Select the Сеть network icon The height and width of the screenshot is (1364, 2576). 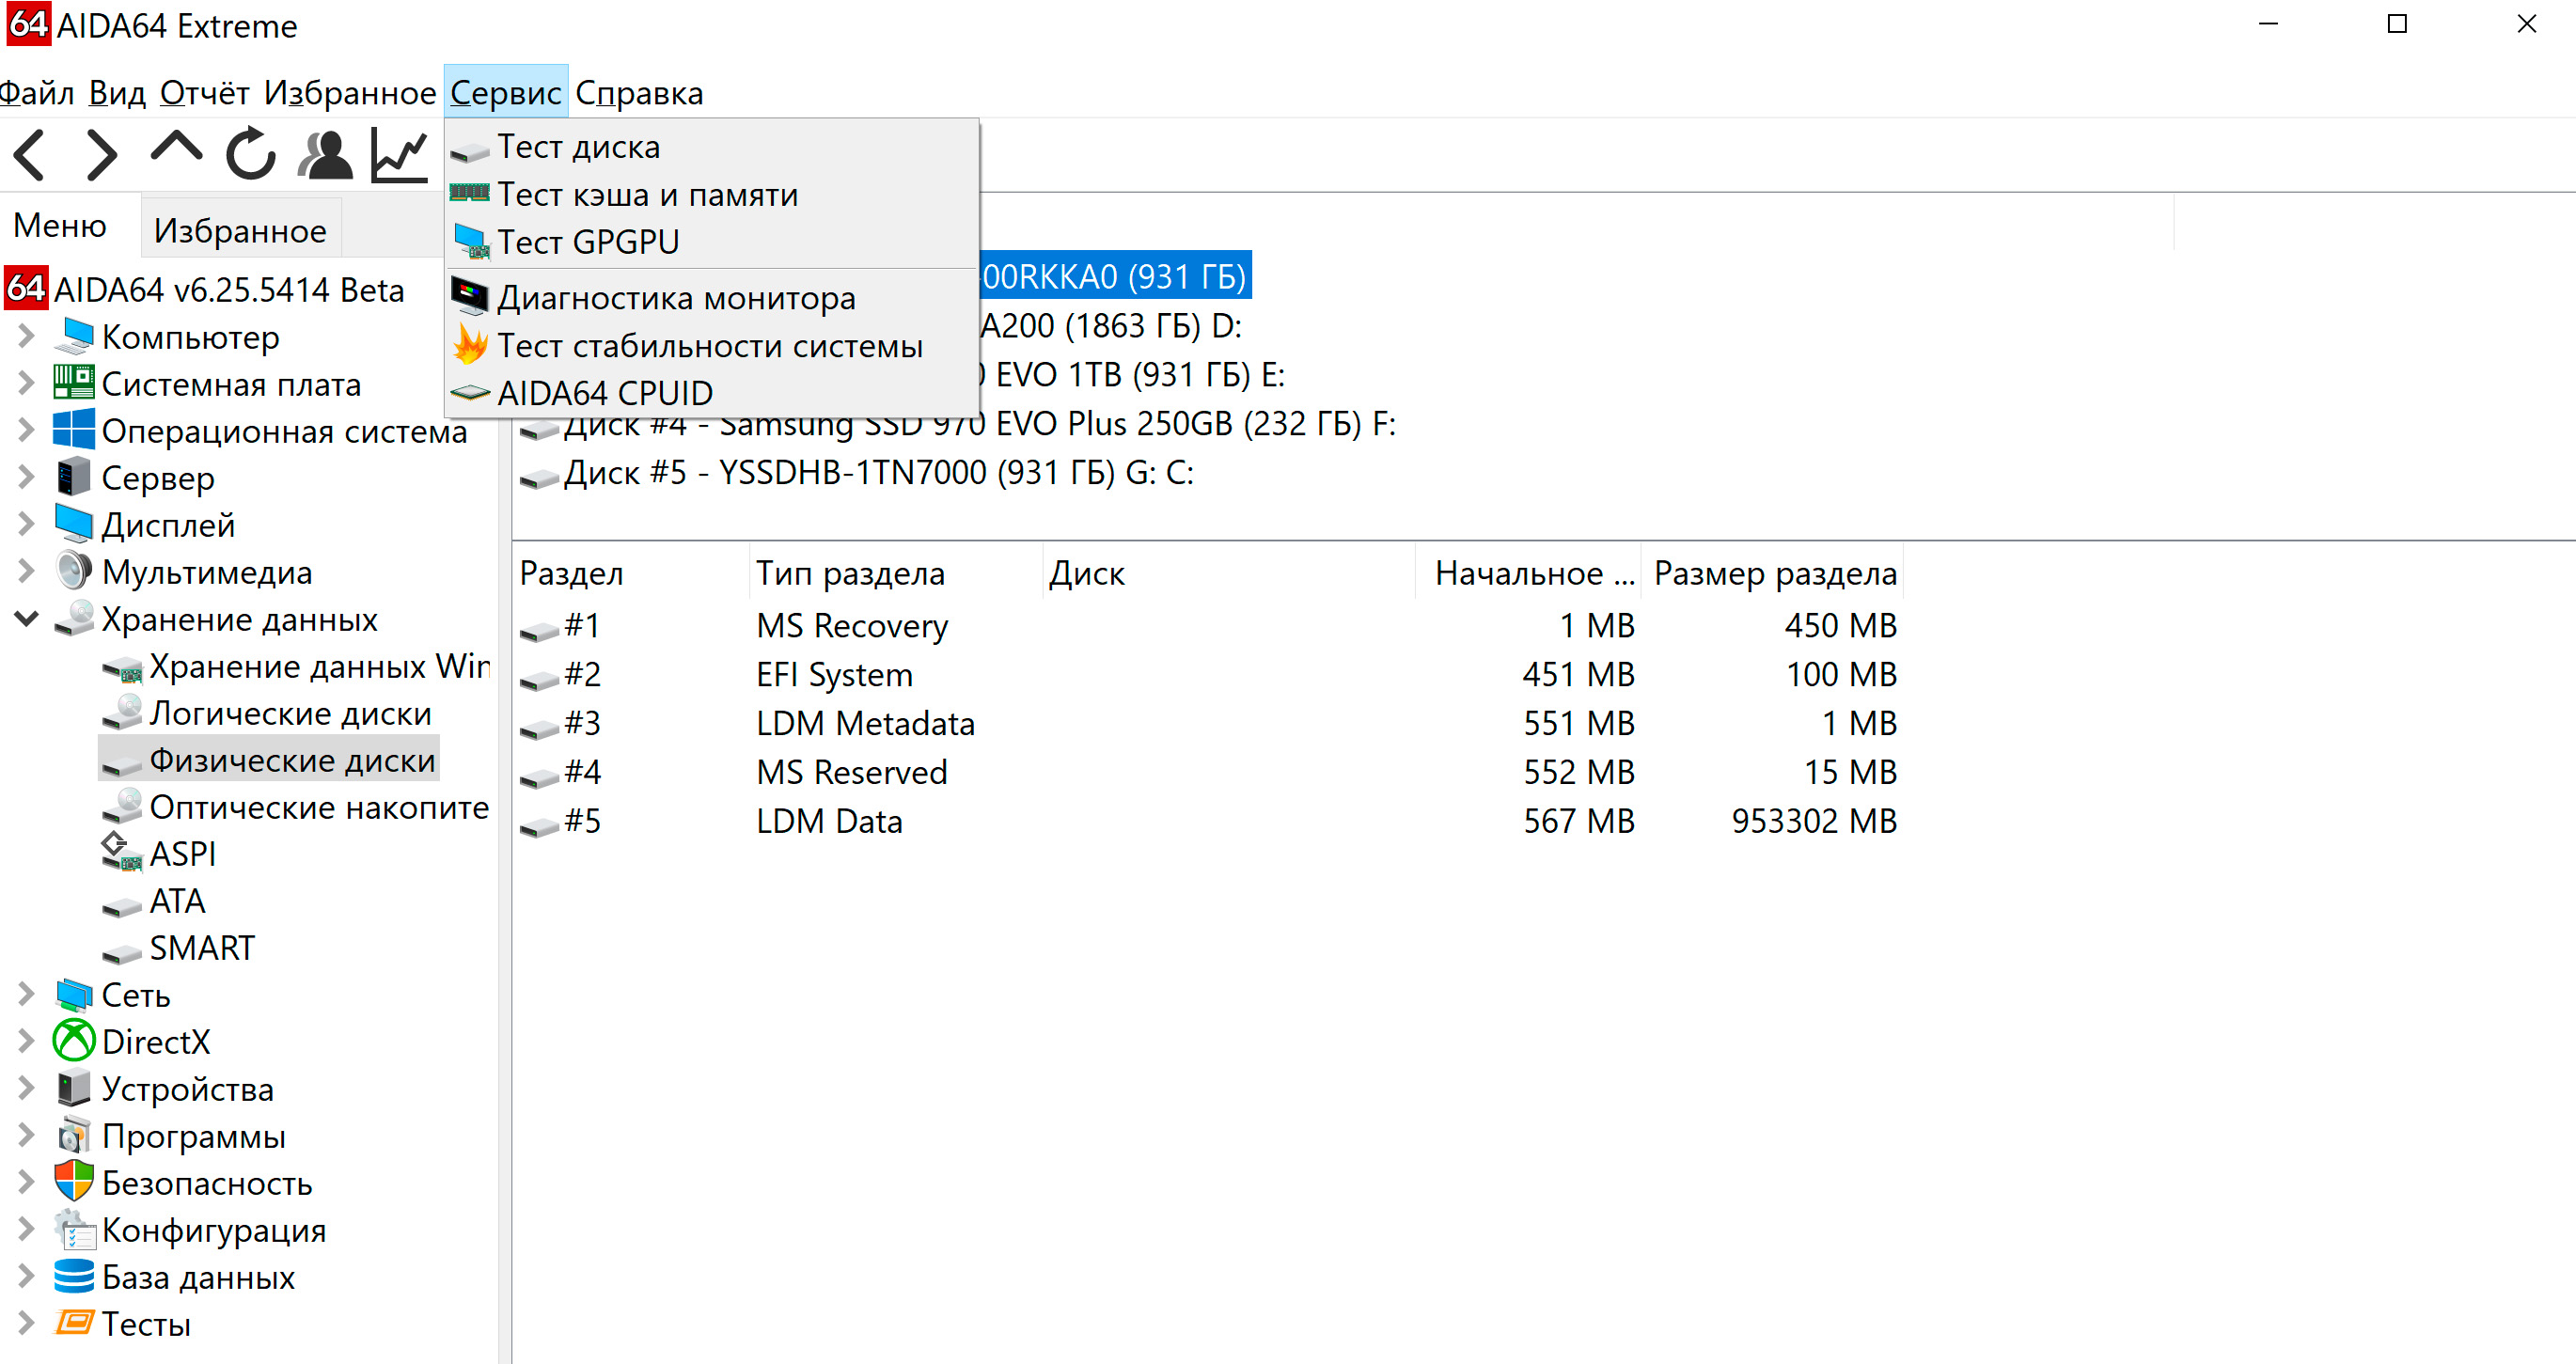(x=74, y=995)
